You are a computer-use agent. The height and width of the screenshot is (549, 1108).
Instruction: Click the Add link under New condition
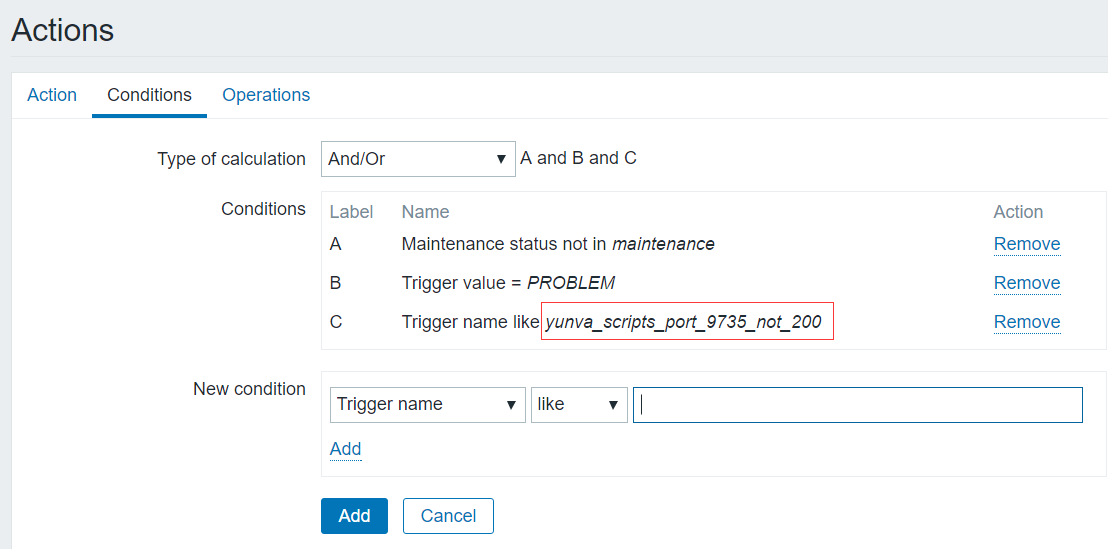345,449
